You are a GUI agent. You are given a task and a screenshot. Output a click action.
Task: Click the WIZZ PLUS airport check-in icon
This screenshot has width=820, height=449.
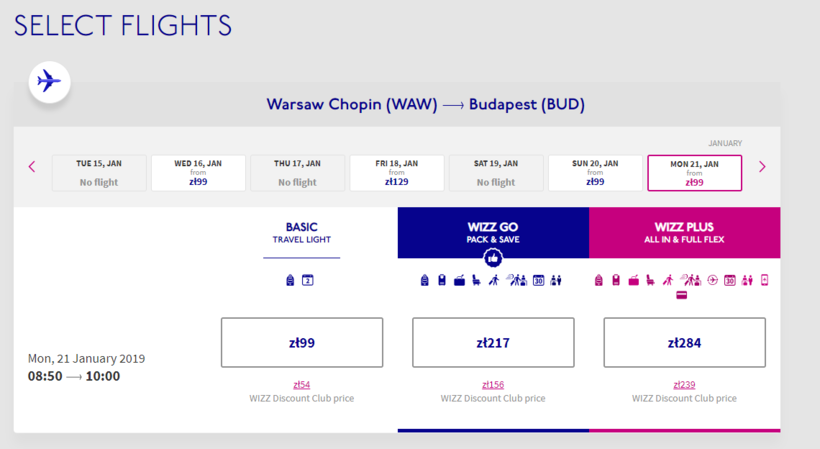691,280
